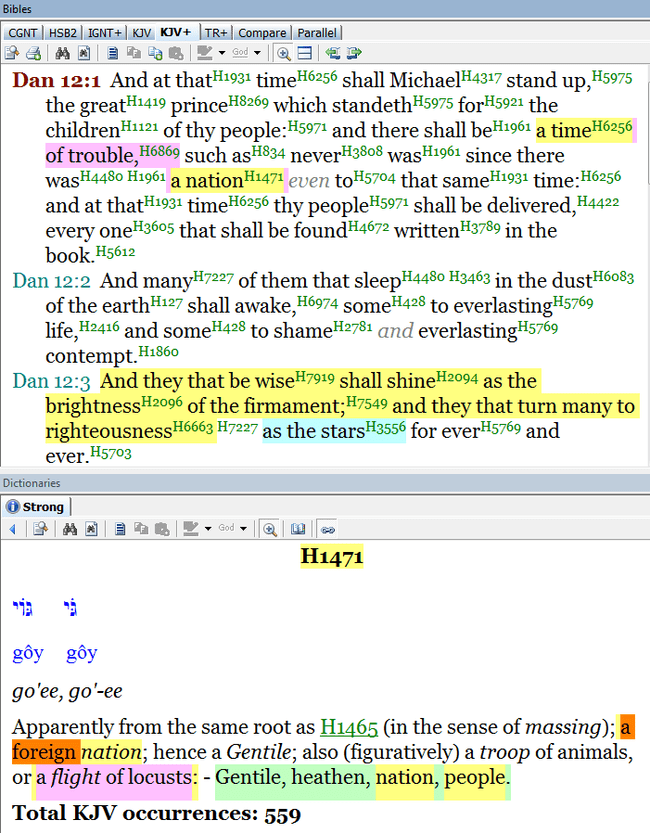Viewport: 650px width, 833px height.
Task: Click the print icon in Bibles toolbar
Action: coord(33,53)
